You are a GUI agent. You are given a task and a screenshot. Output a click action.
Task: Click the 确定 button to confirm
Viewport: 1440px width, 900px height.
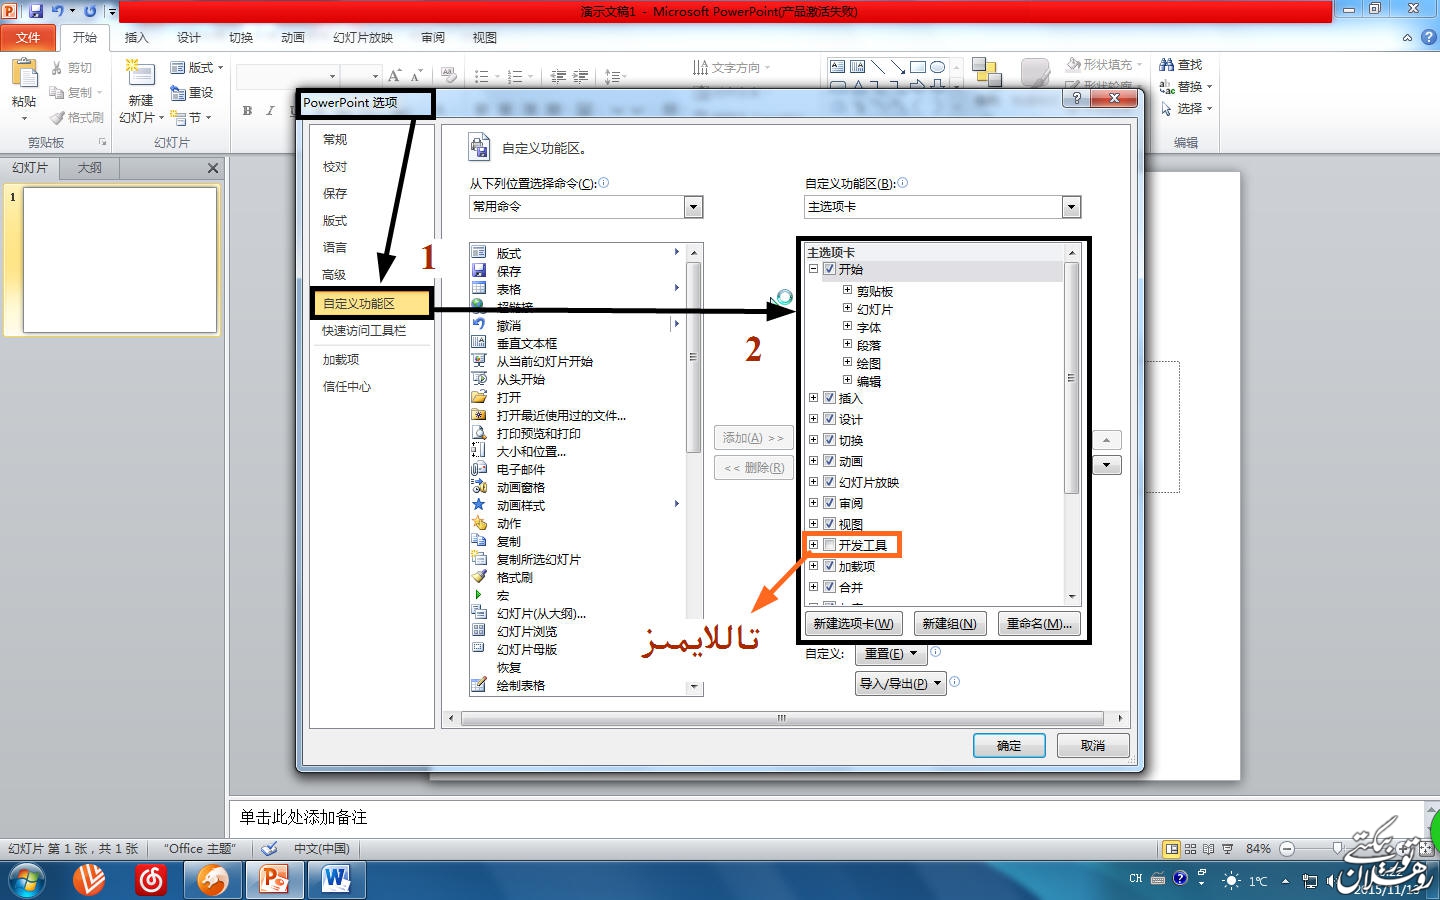[1008, 746]
